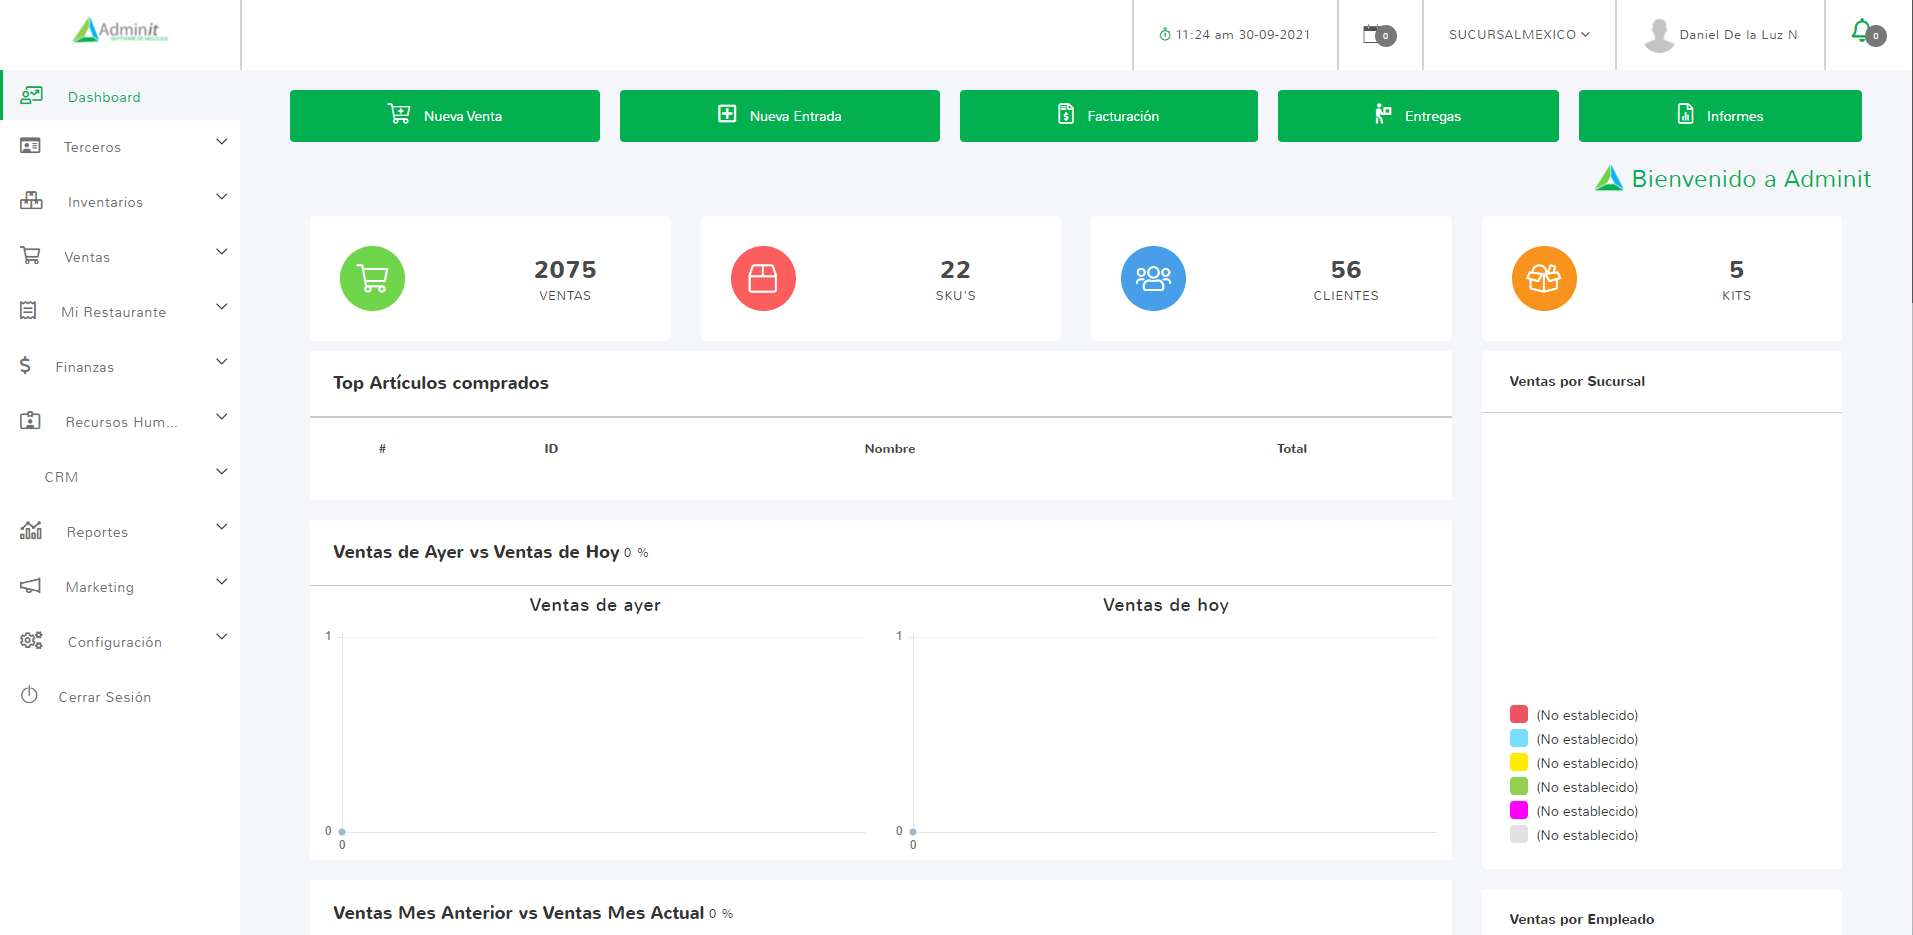
Task: Click the Informes button
Action: pos(1720,116)
